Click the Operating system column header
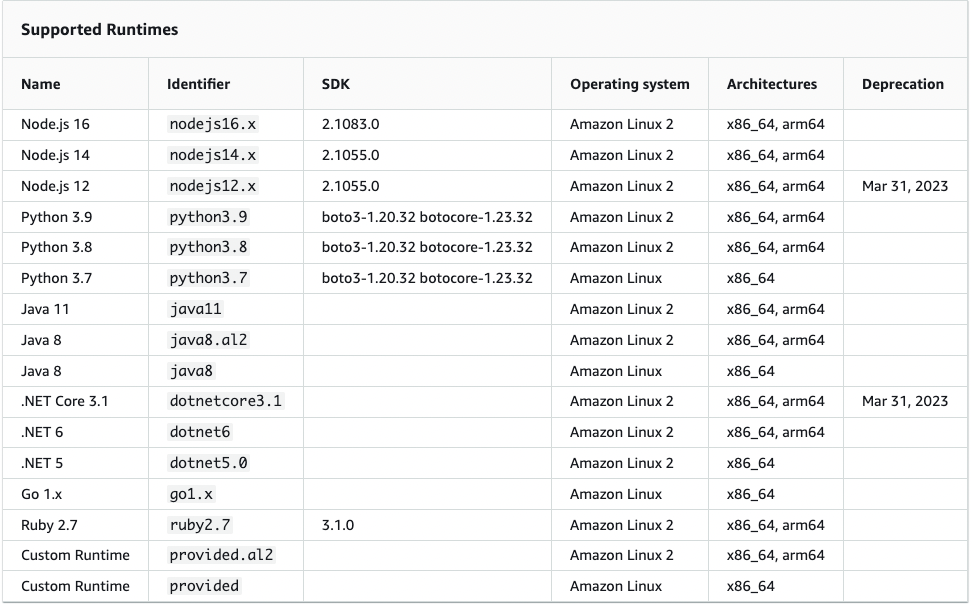Viewport: 971px width, 604px height. (629, 84)
